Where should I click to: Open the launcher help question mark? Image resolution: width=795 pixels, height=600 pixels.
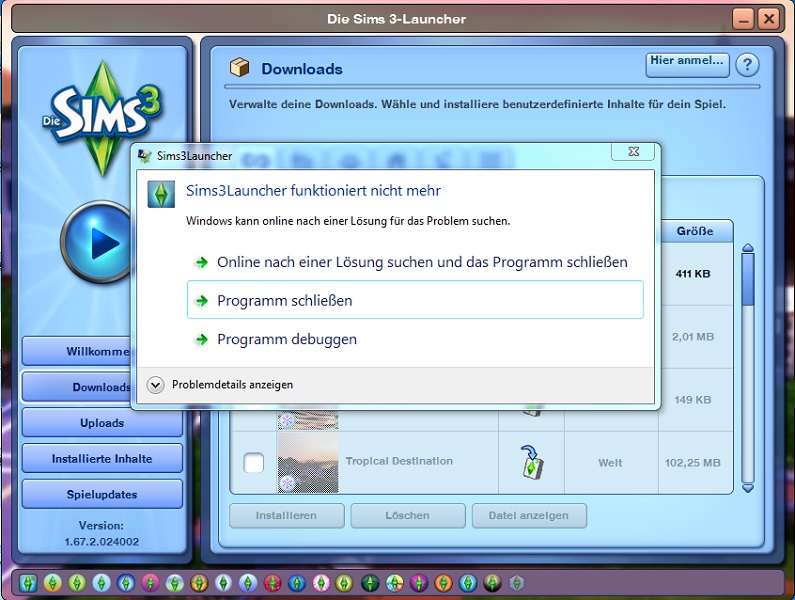pyautogui.click(x=747, y=65)
